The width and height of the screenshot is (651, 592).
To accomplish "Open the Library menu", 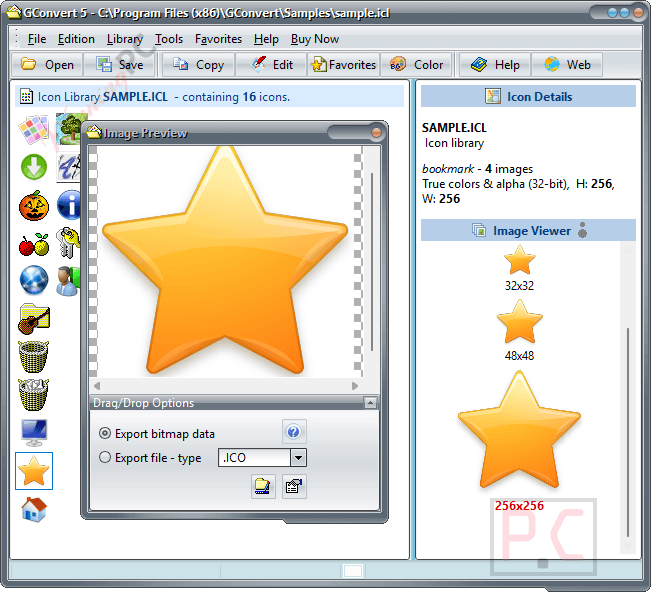I will pos(125,39).
